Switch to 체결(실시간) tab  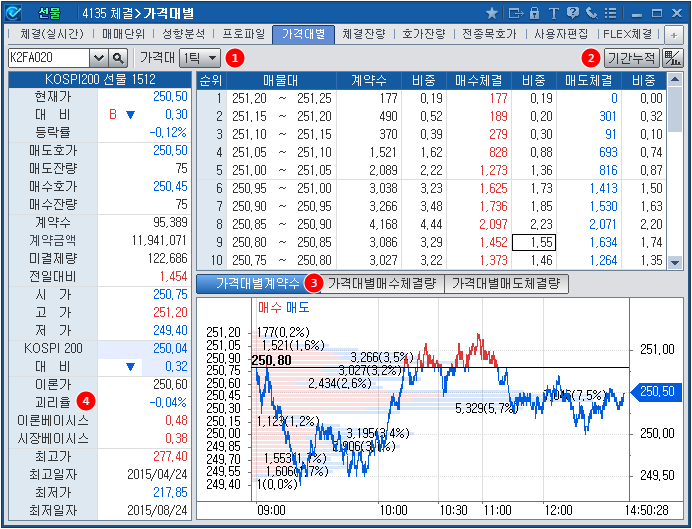(x=52, y=34)
